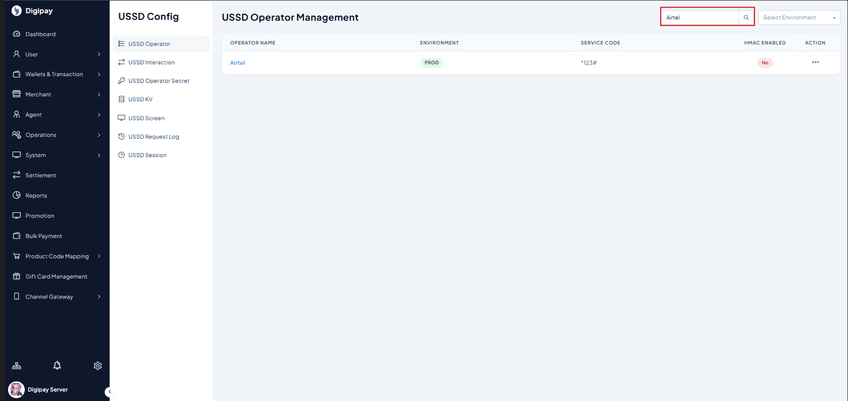Click the Environment column header
848x401 pixels.
pos(439,43)
